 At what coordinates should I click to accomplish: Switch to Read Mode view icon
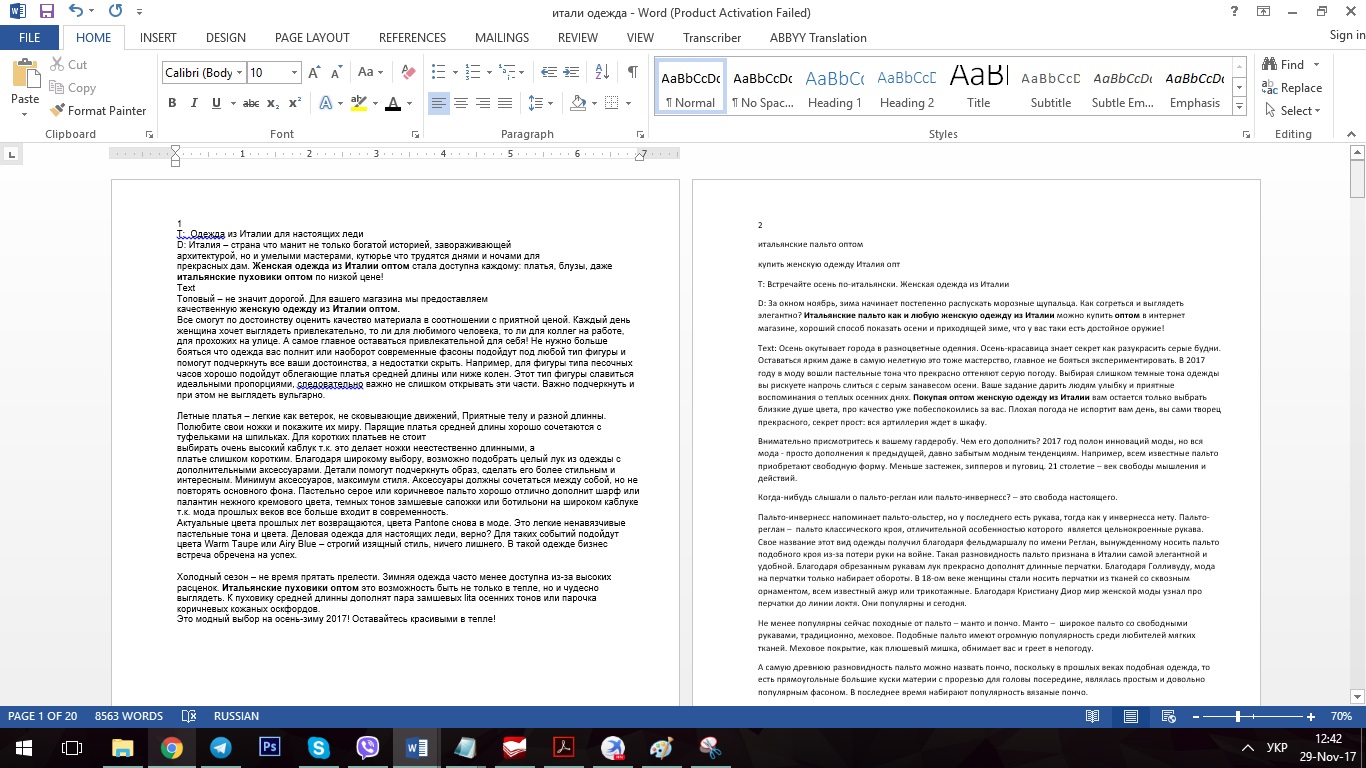click(x=1093, y=716)
